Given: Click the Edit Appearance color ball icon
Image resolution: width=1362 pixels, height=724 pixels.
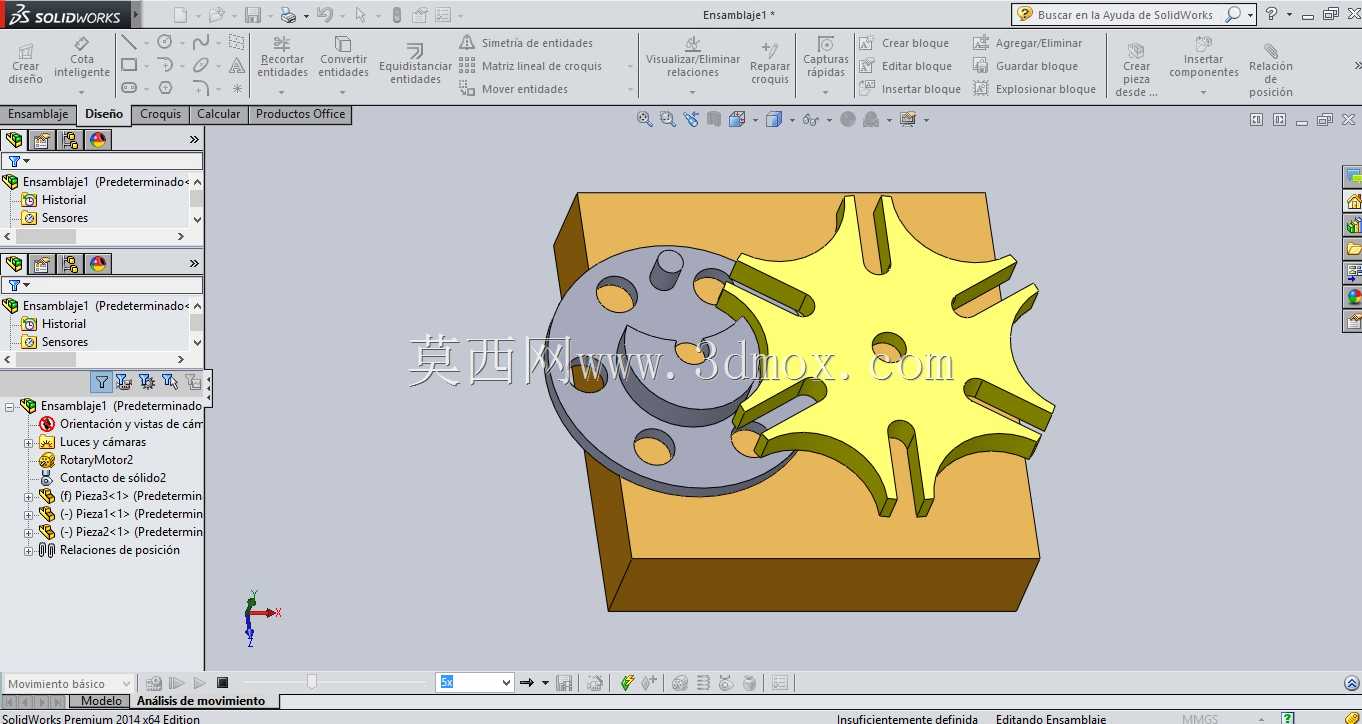Looking at the screenshot, I should 848,119.
